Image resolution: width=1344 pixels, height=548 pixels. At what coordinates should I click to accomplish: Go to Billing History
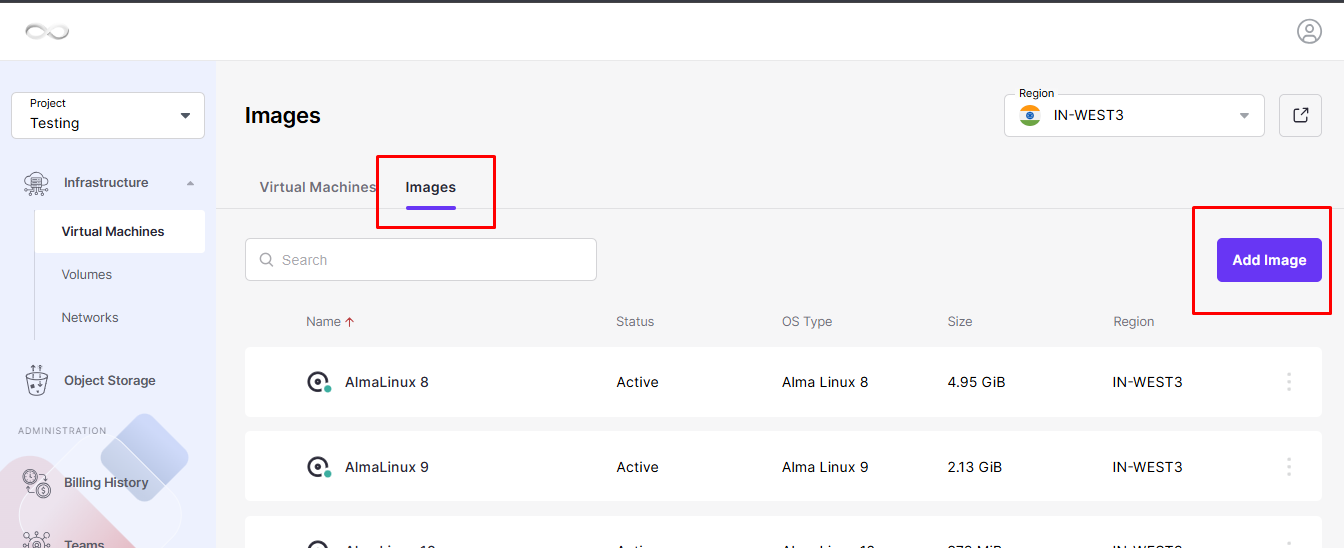click(x=106, y=482)
